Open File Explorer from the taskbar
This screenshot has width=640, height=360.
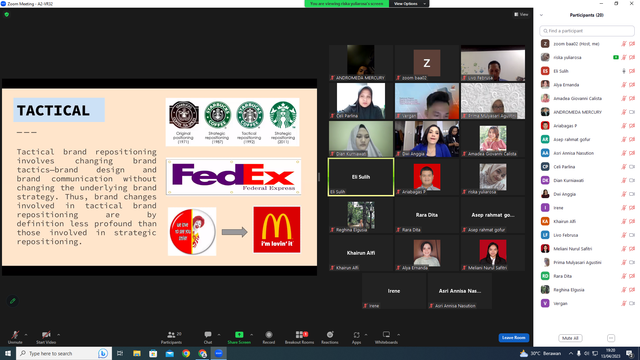(137, 353)
